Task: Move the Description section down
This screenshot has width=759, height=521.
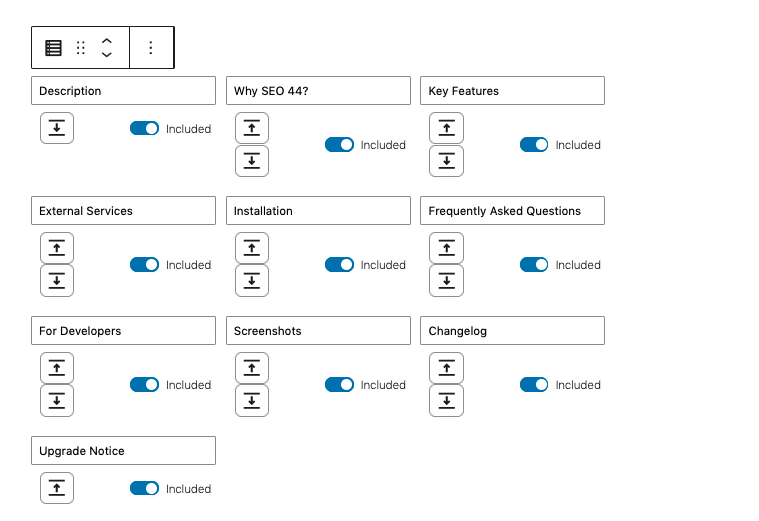Action: [x=57, y=128]
